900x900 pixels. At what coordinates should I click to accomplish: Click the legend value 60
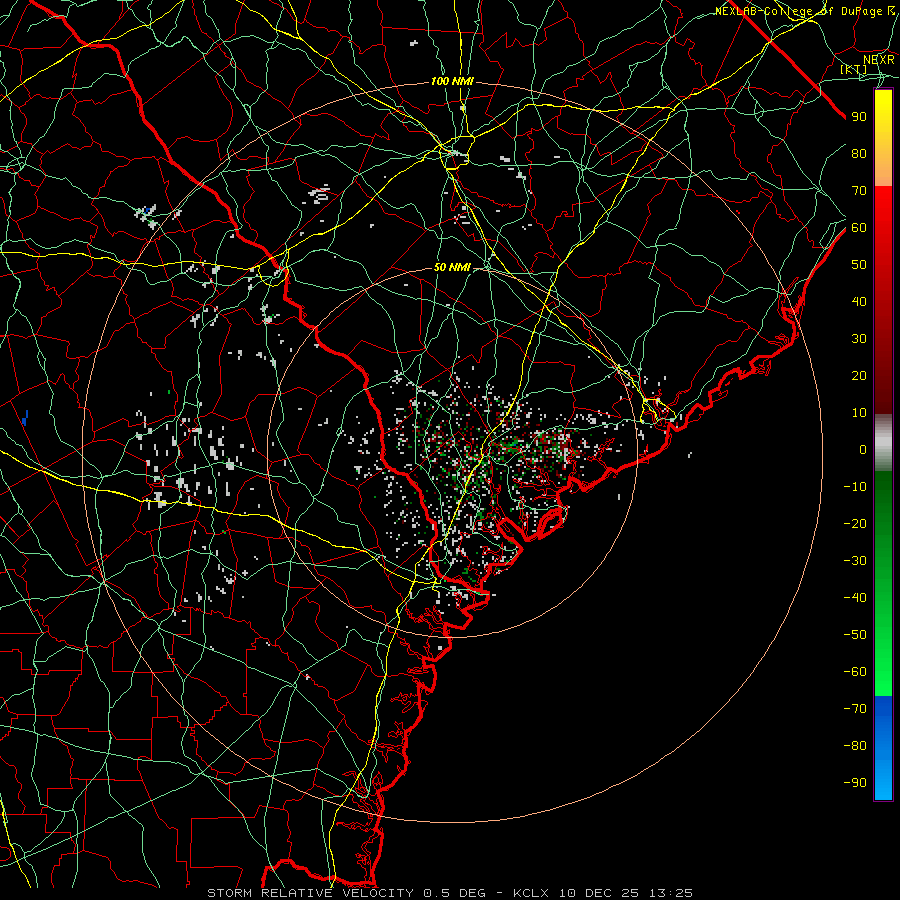[x=859, y=228]
